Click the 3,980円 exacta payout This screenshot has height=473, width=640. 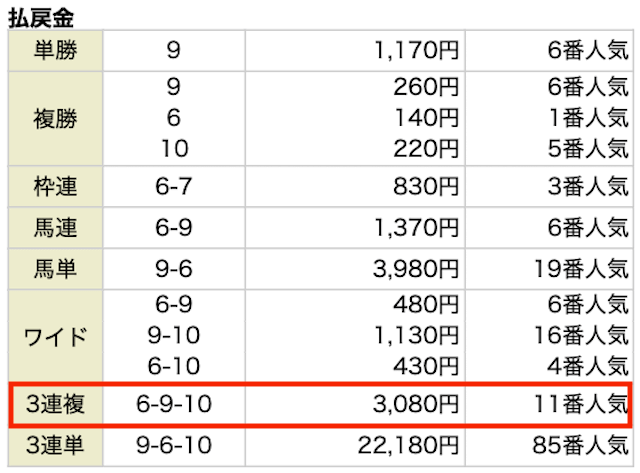click(x=416, y=269)
